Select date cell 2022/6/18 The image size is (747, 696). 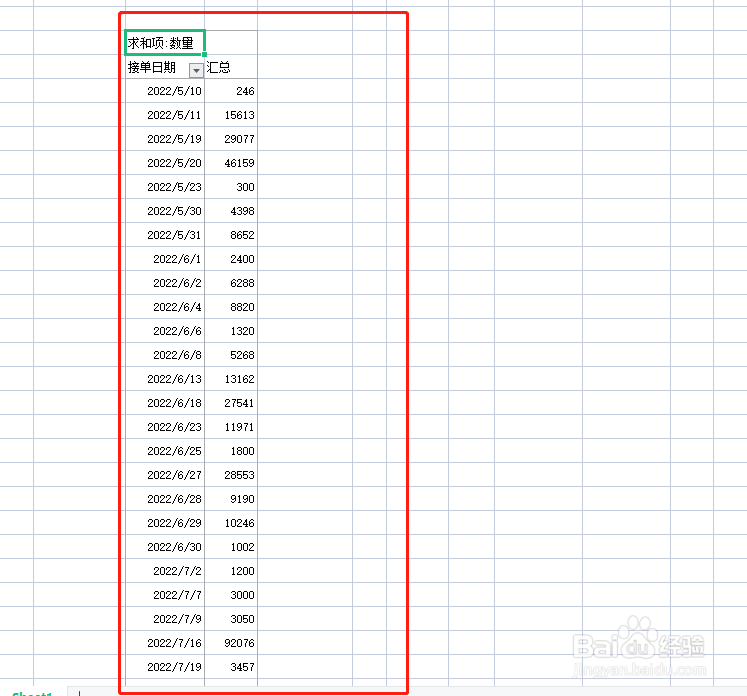coord(165,403)
